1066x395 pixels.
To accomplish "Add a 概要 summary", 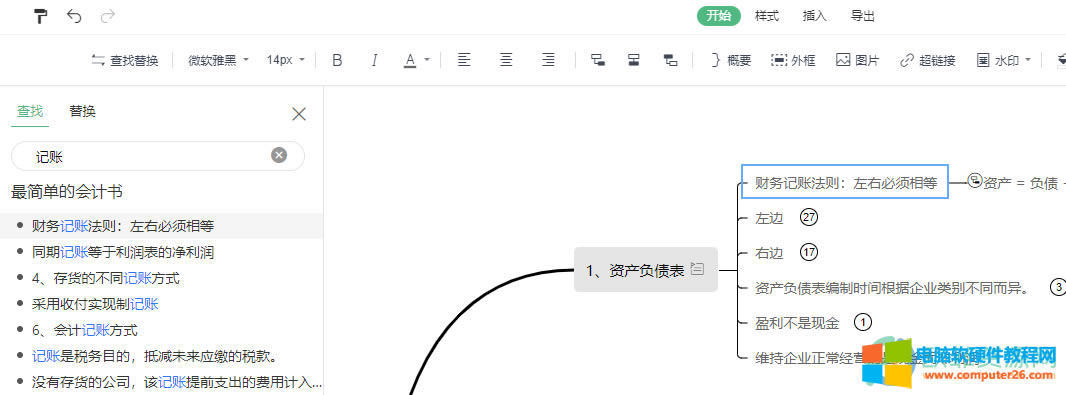I will point(731,61).
